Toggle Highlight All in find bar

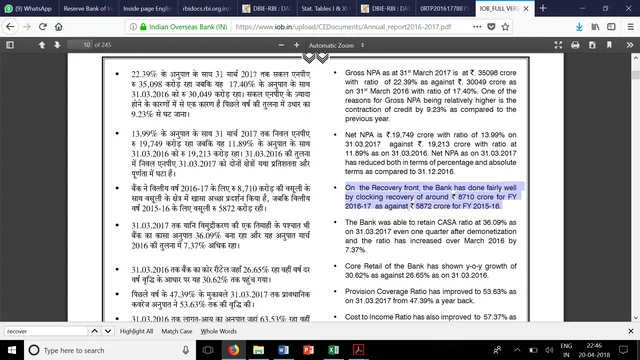coord(136,331)
